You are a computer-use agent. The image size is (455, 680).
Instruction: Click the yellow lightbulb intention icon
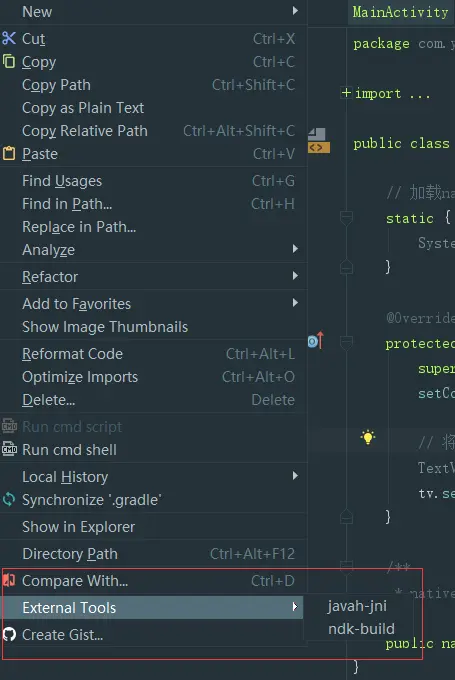tap(368, 437)
